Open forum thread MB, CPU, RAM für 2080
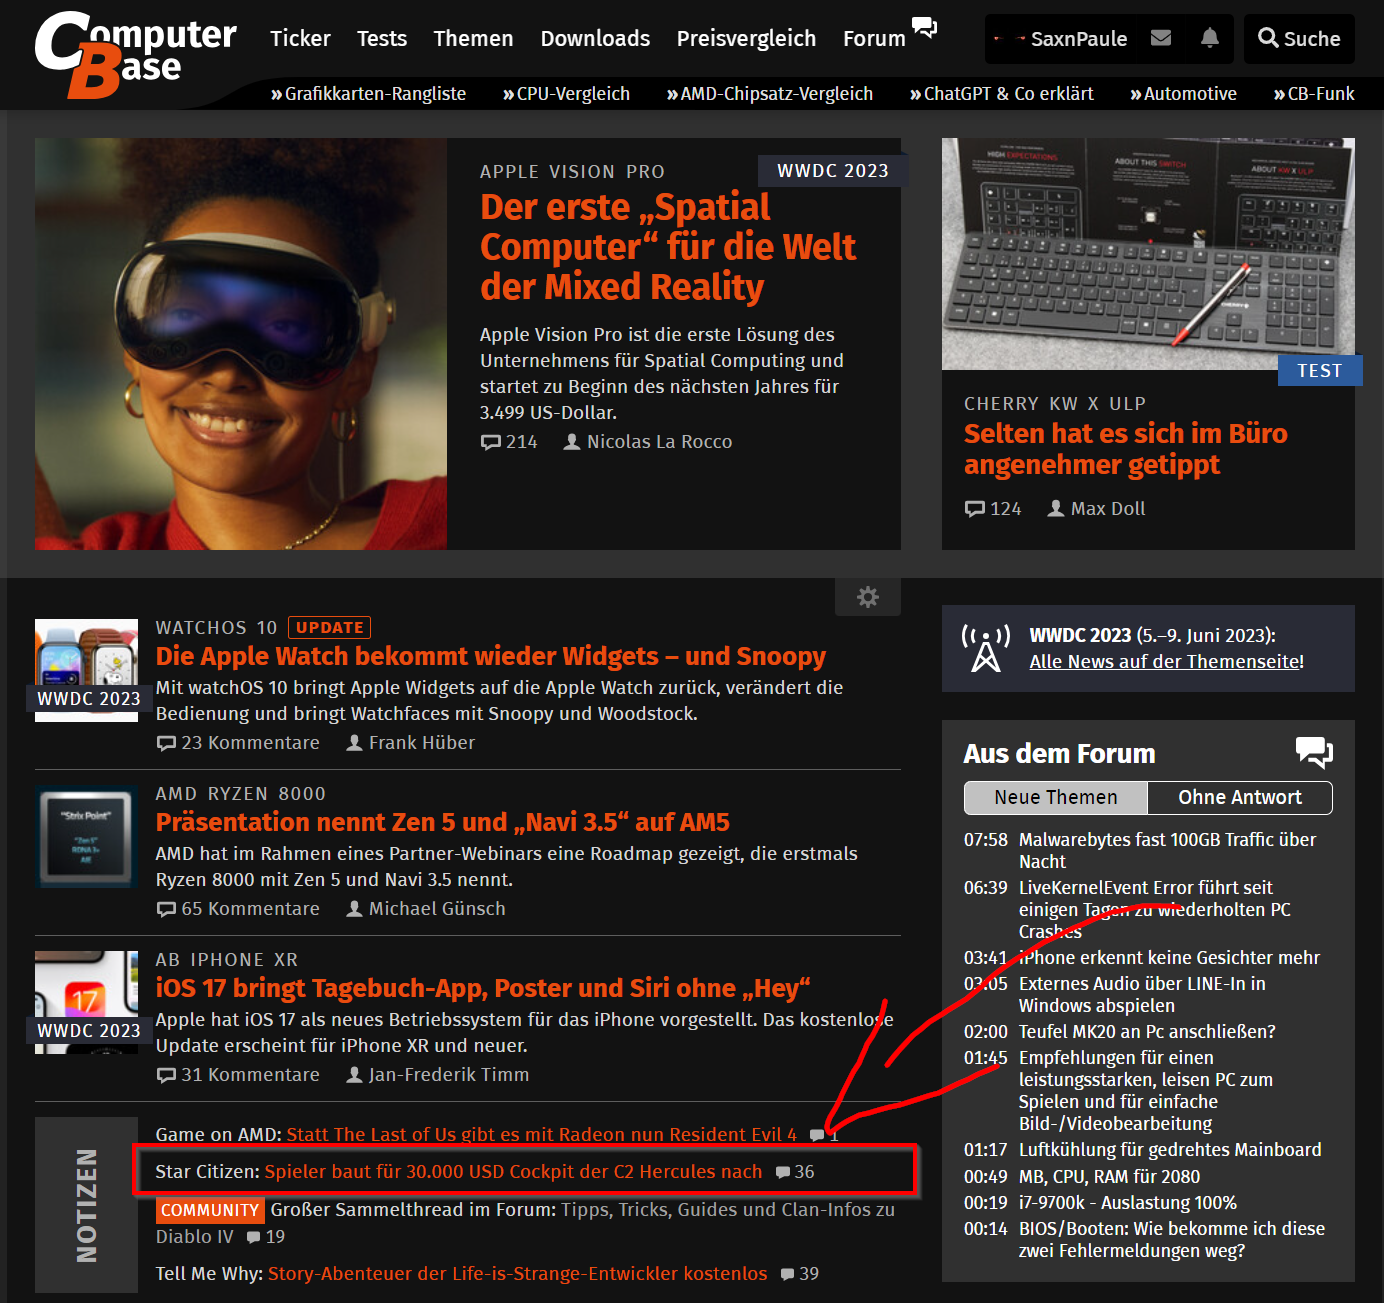 pos(1110,1177)
